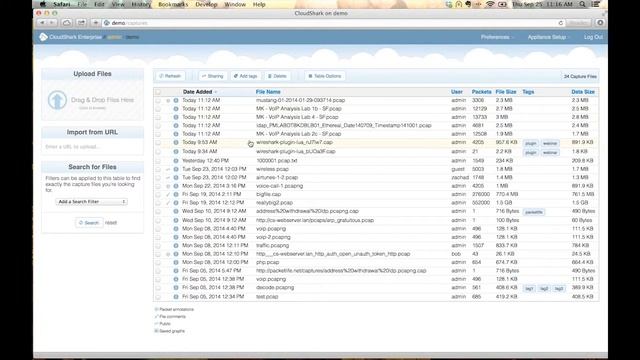640x360 pixels.
Task: Check the box for mustang-01-2014-01-29-093714.pcap
Action: [158, 100]
